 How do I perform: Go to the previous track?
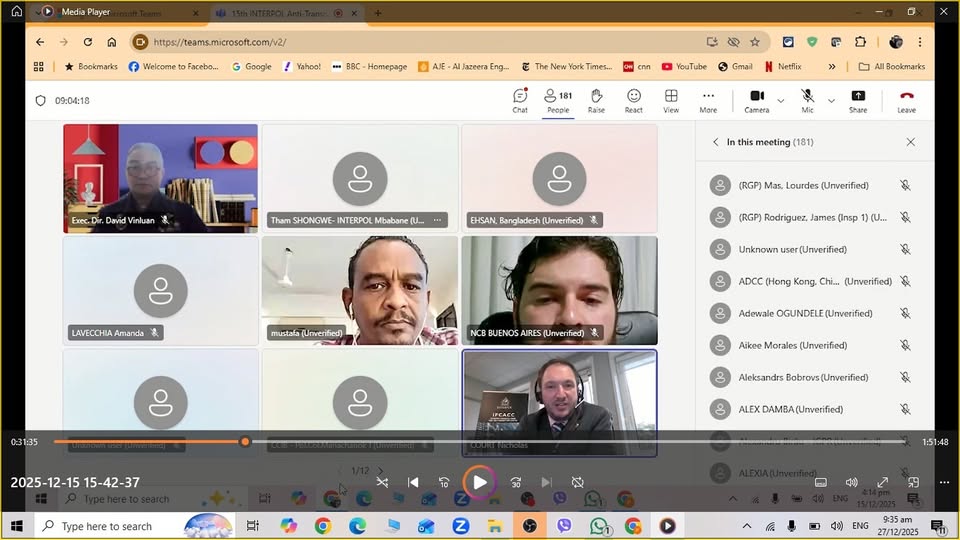[413, 482]
